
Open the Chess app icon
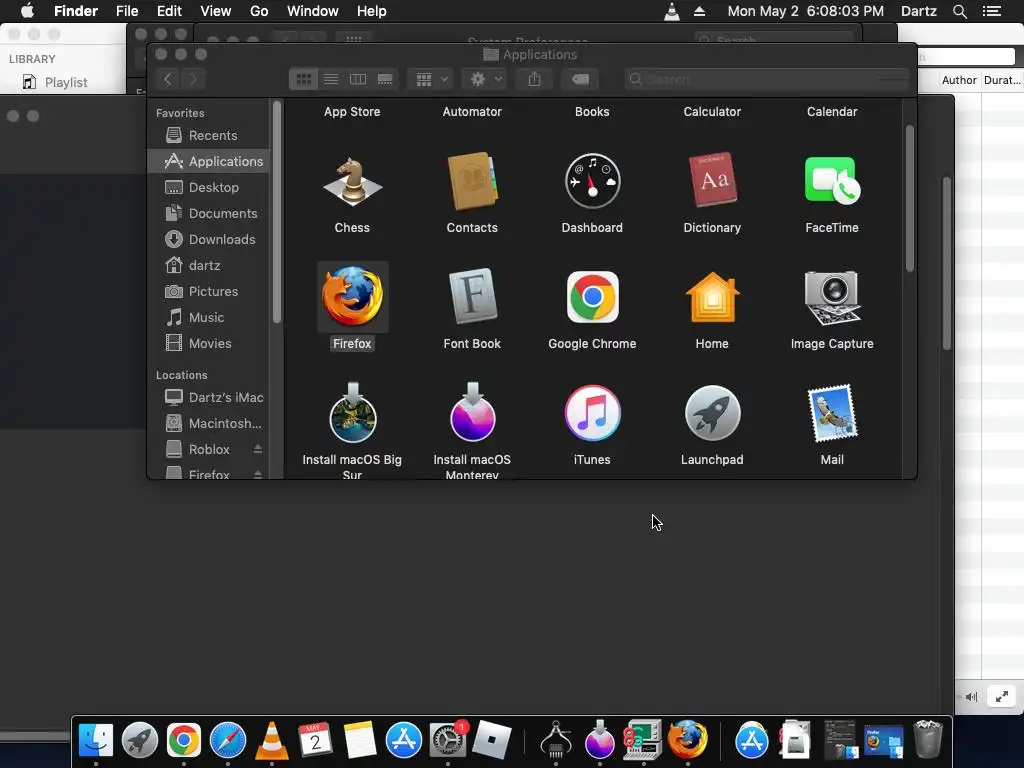(352, 182)
